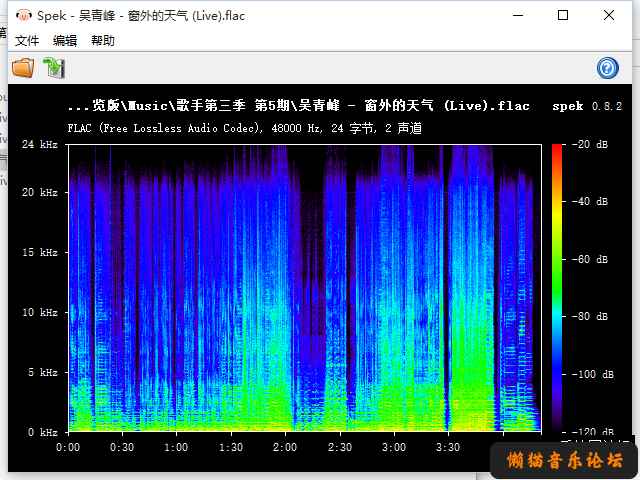Open the 文件 menu
This screenshot has width=640, height=480.
(27, 41)
